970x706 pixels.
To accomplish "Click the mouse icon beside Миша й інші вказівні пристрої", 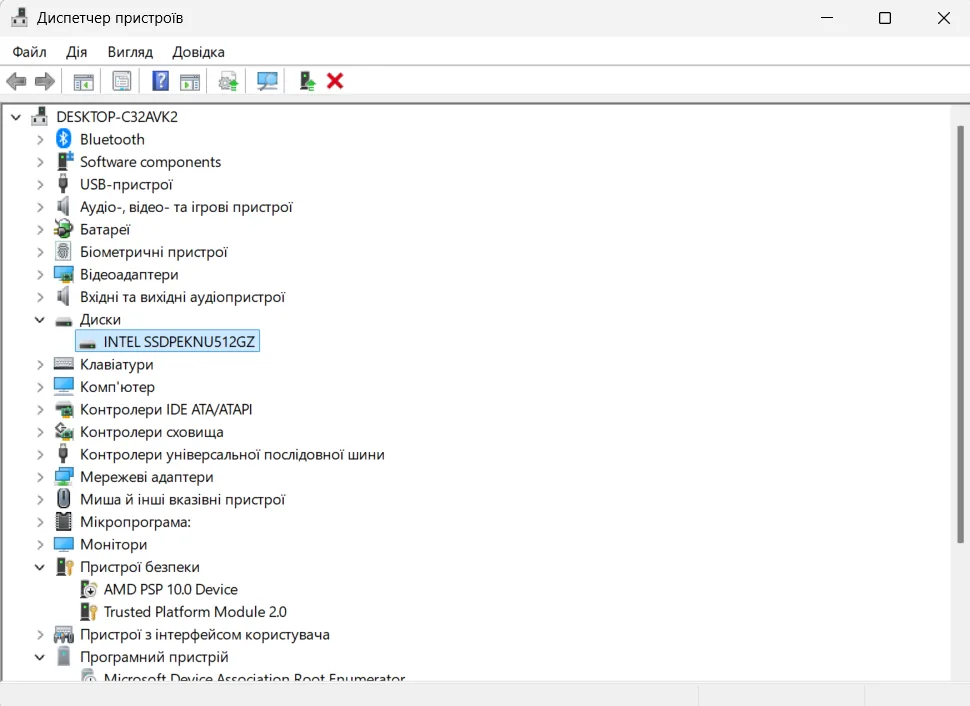I will pyautogui.click(x=64, y=499).
